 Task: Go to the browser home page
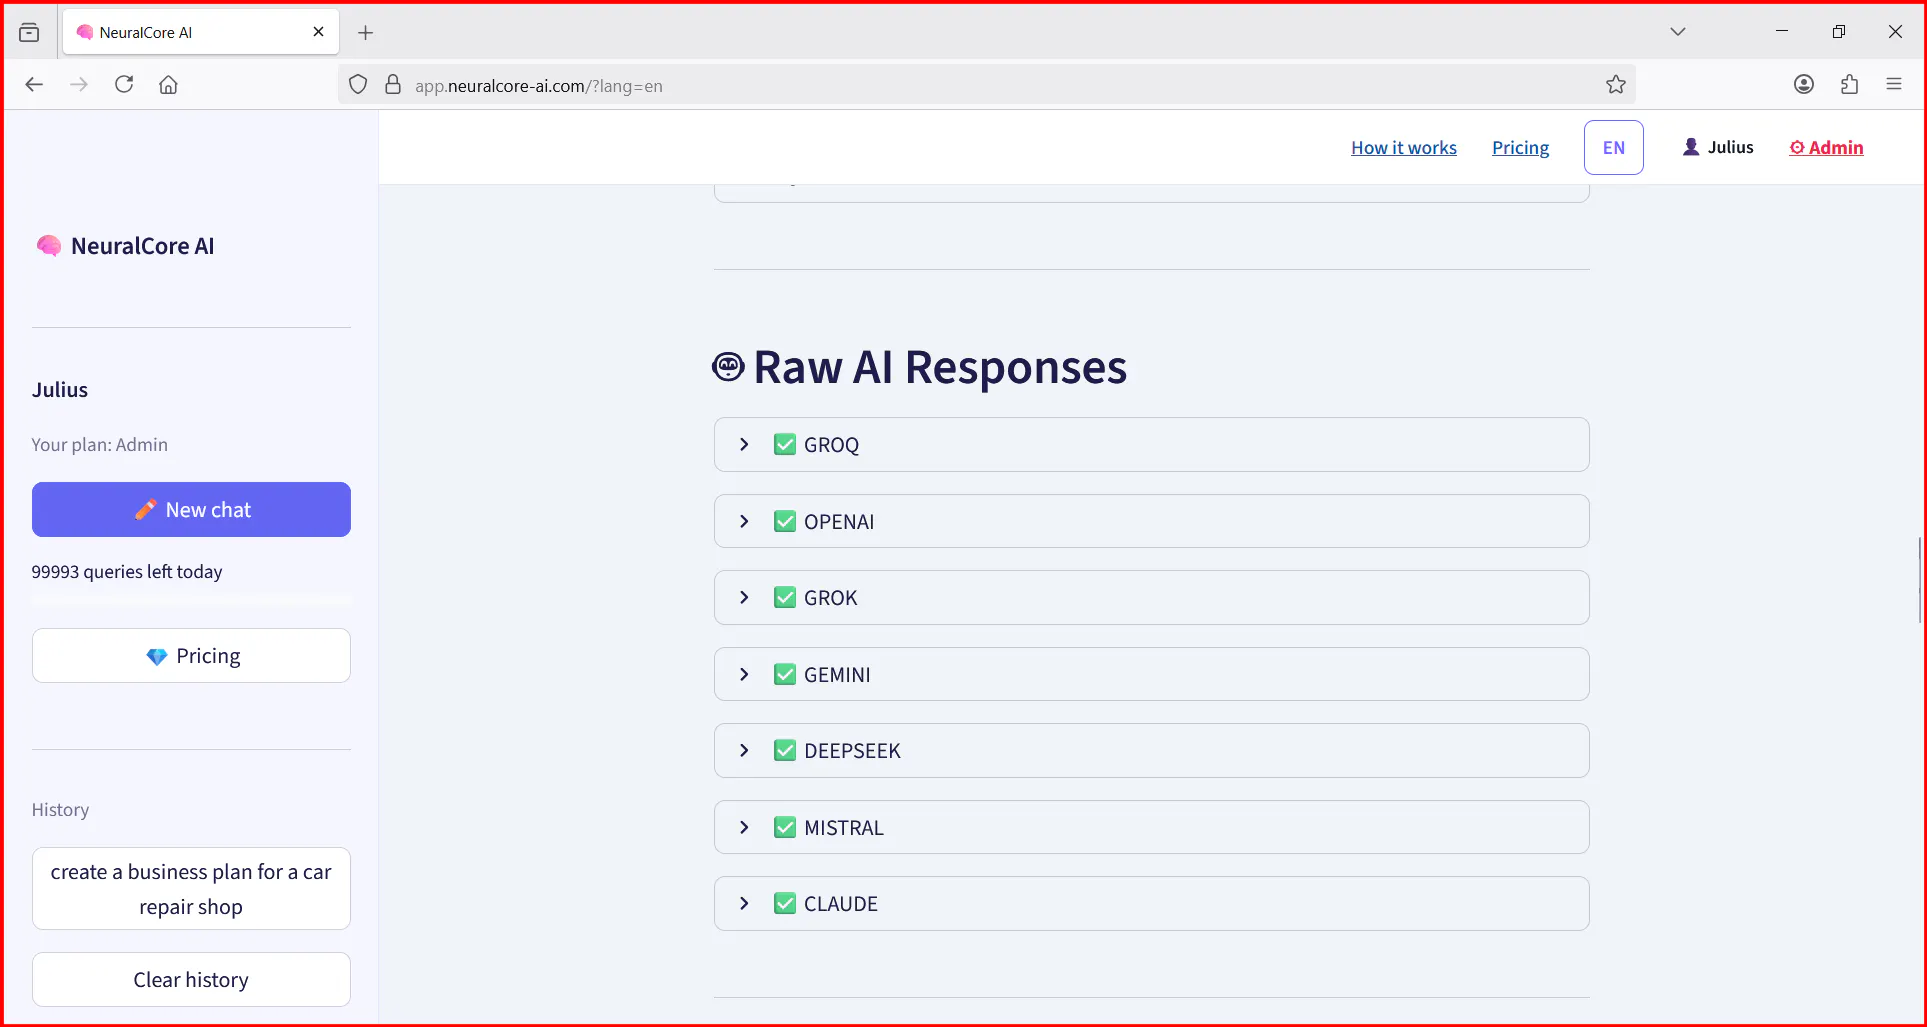tap(169, 85)
